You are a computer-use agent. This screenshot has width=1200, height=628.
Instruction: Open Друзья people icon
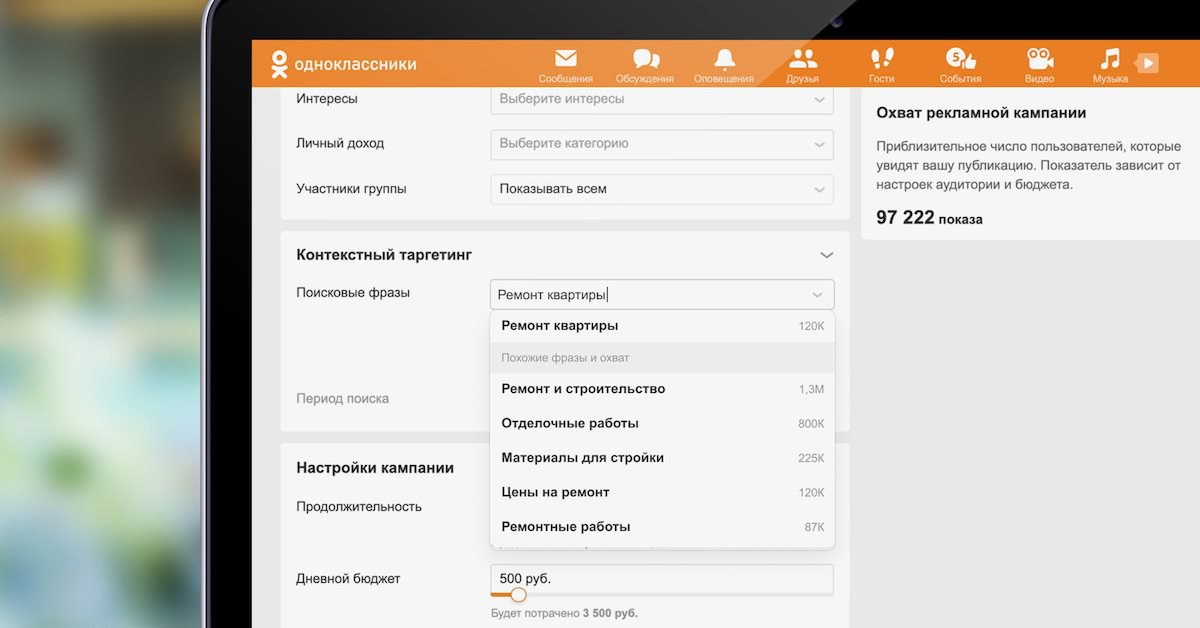[803, 58]
